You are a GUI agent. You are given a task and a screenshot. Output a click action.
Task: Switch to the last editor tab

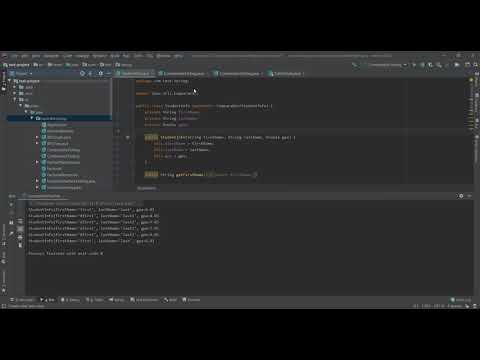[286, 73]
